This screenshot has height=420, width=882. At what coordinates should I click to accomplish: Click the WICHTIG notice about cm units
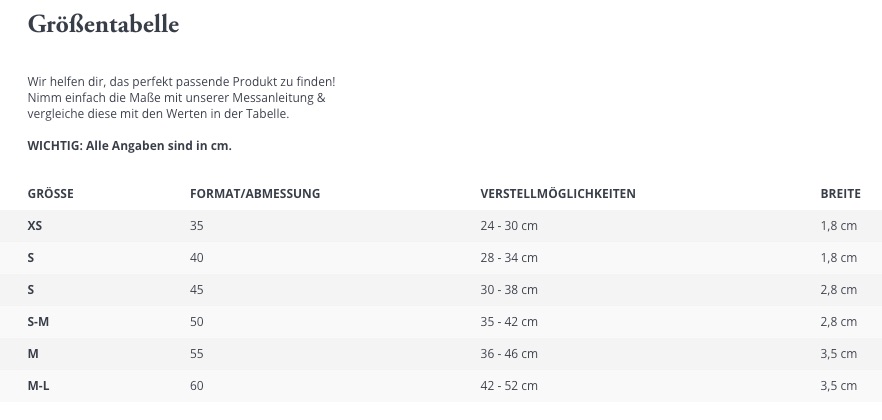point(129,146)
